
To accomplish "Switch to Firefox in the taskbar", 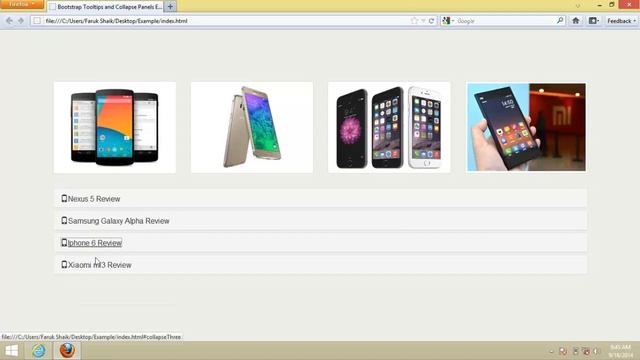I will (x=67, y=351).
